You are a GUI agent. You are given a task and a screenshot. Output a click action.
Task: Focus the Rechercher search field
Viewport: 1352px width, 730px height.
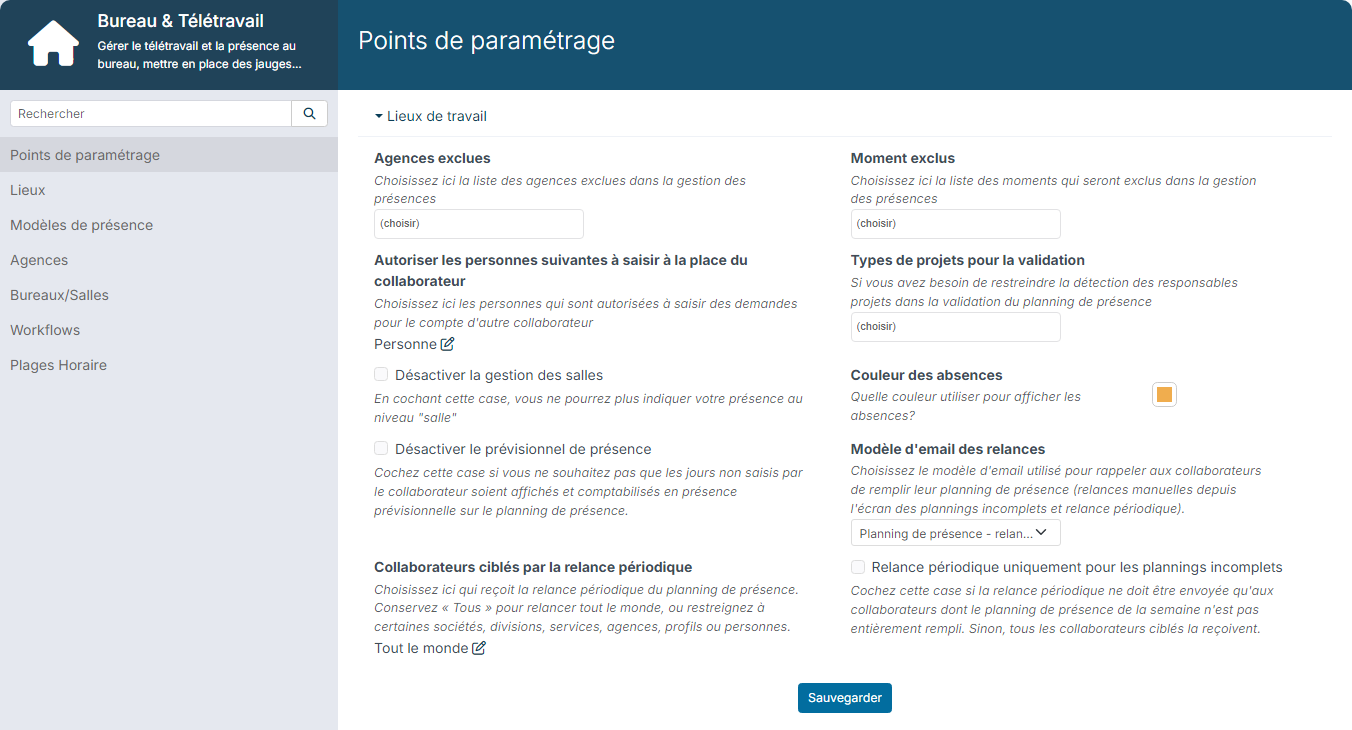click(151, 114)
